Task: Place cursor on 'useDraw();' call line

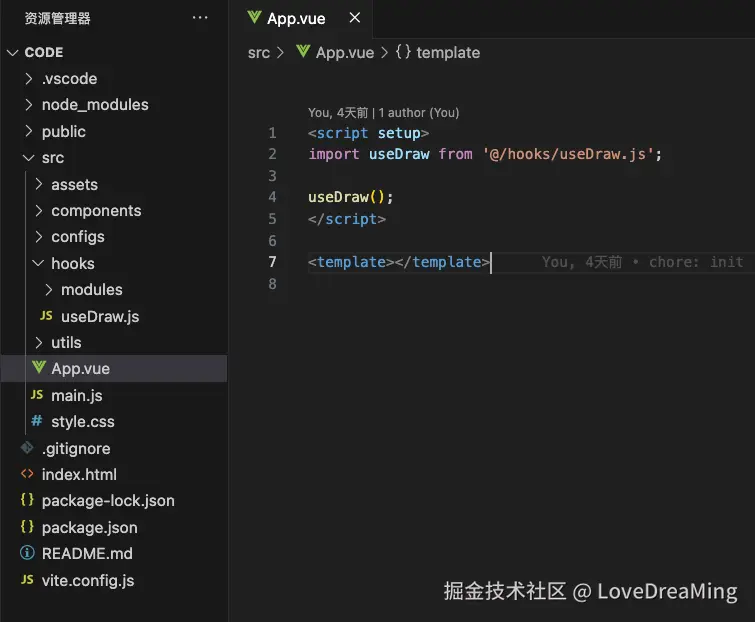Action: [351, 197]
